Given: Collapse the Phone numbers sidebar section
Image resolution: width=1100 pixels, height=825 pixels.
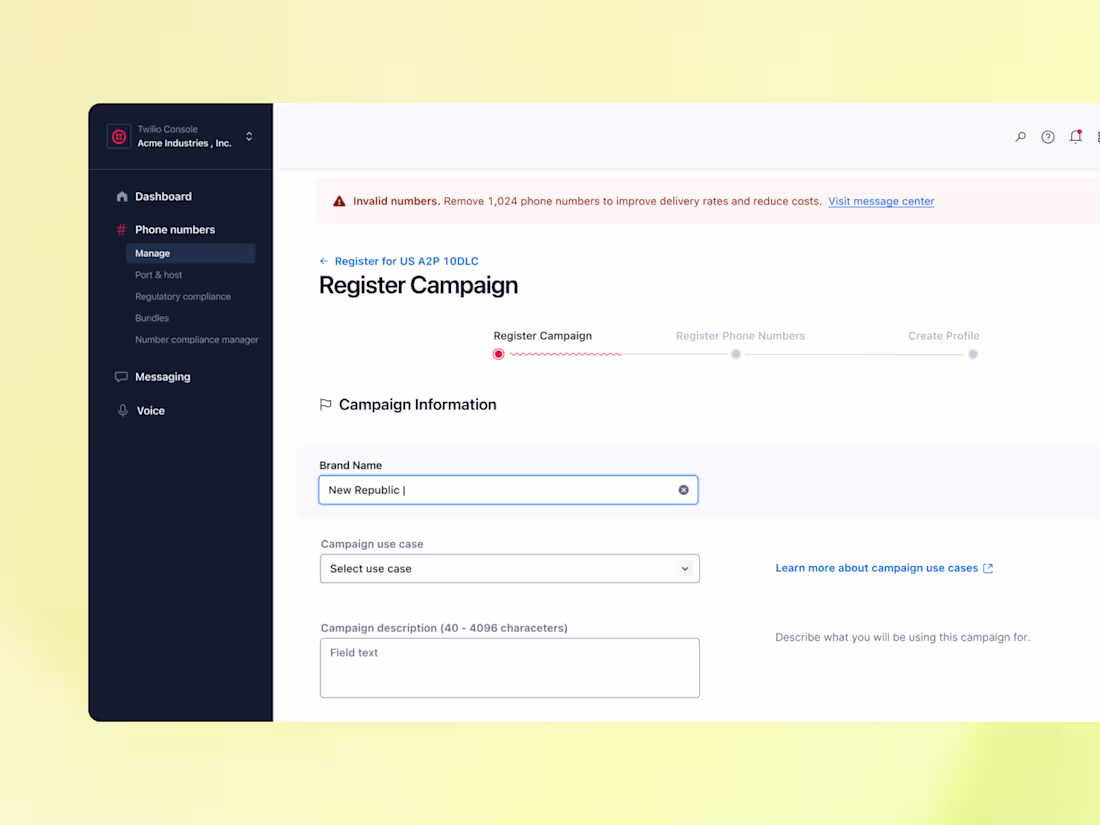Looking at the screenshot, I should [x=175, y=229].
